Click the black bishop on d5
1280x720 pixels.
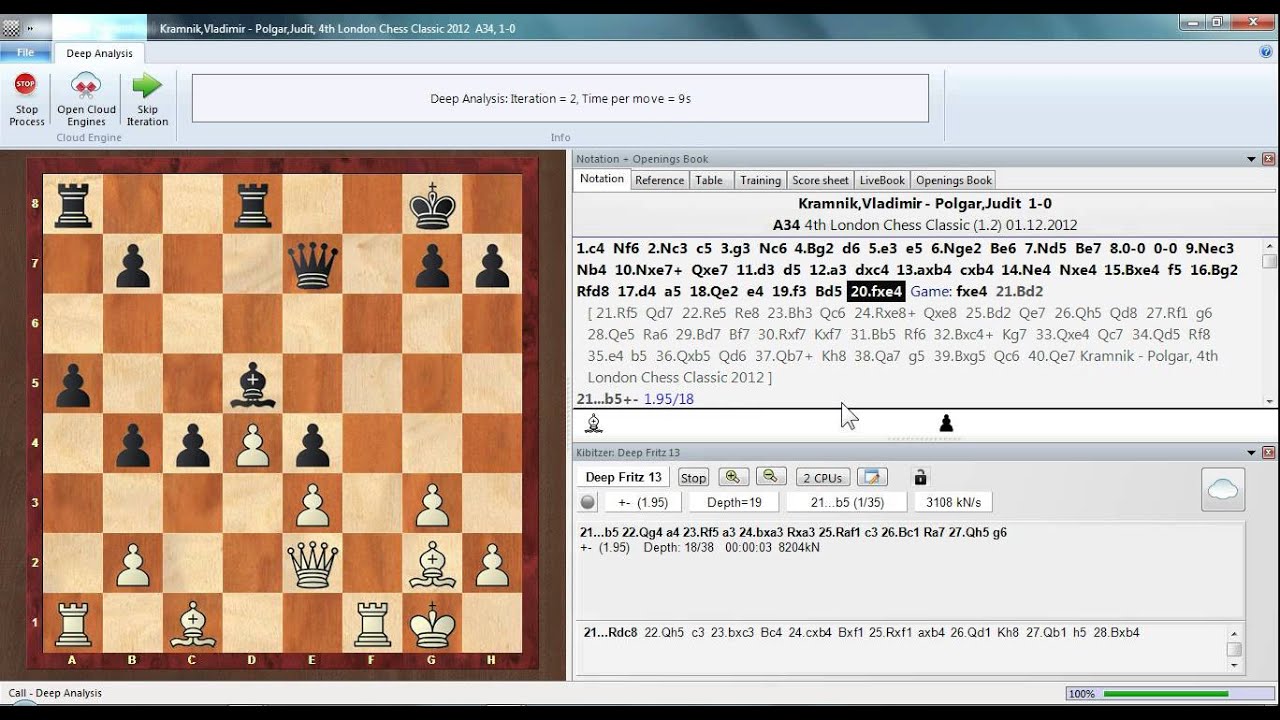(253, 387)
